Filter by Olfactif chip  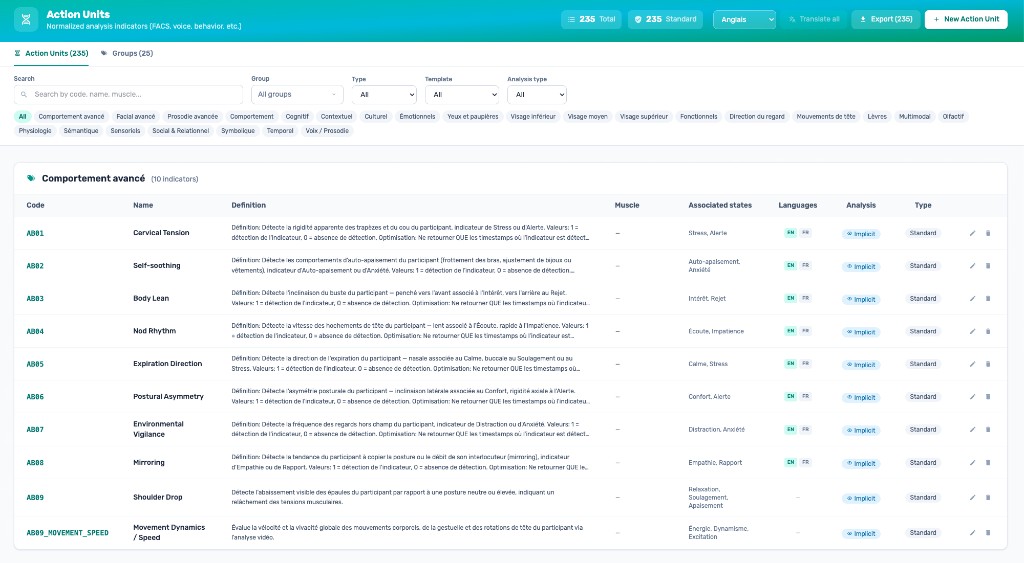coord(953,117)
